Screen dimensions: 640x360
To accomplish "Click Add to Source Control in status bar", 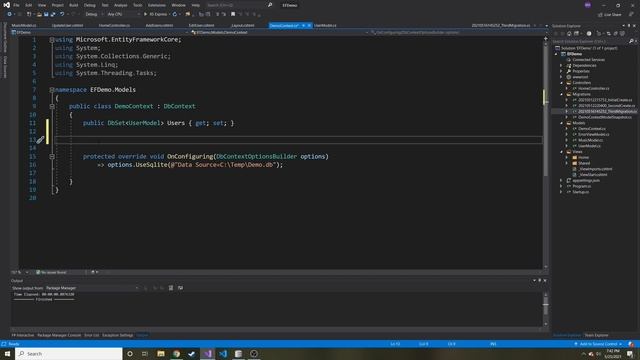I will coord(598,344).
